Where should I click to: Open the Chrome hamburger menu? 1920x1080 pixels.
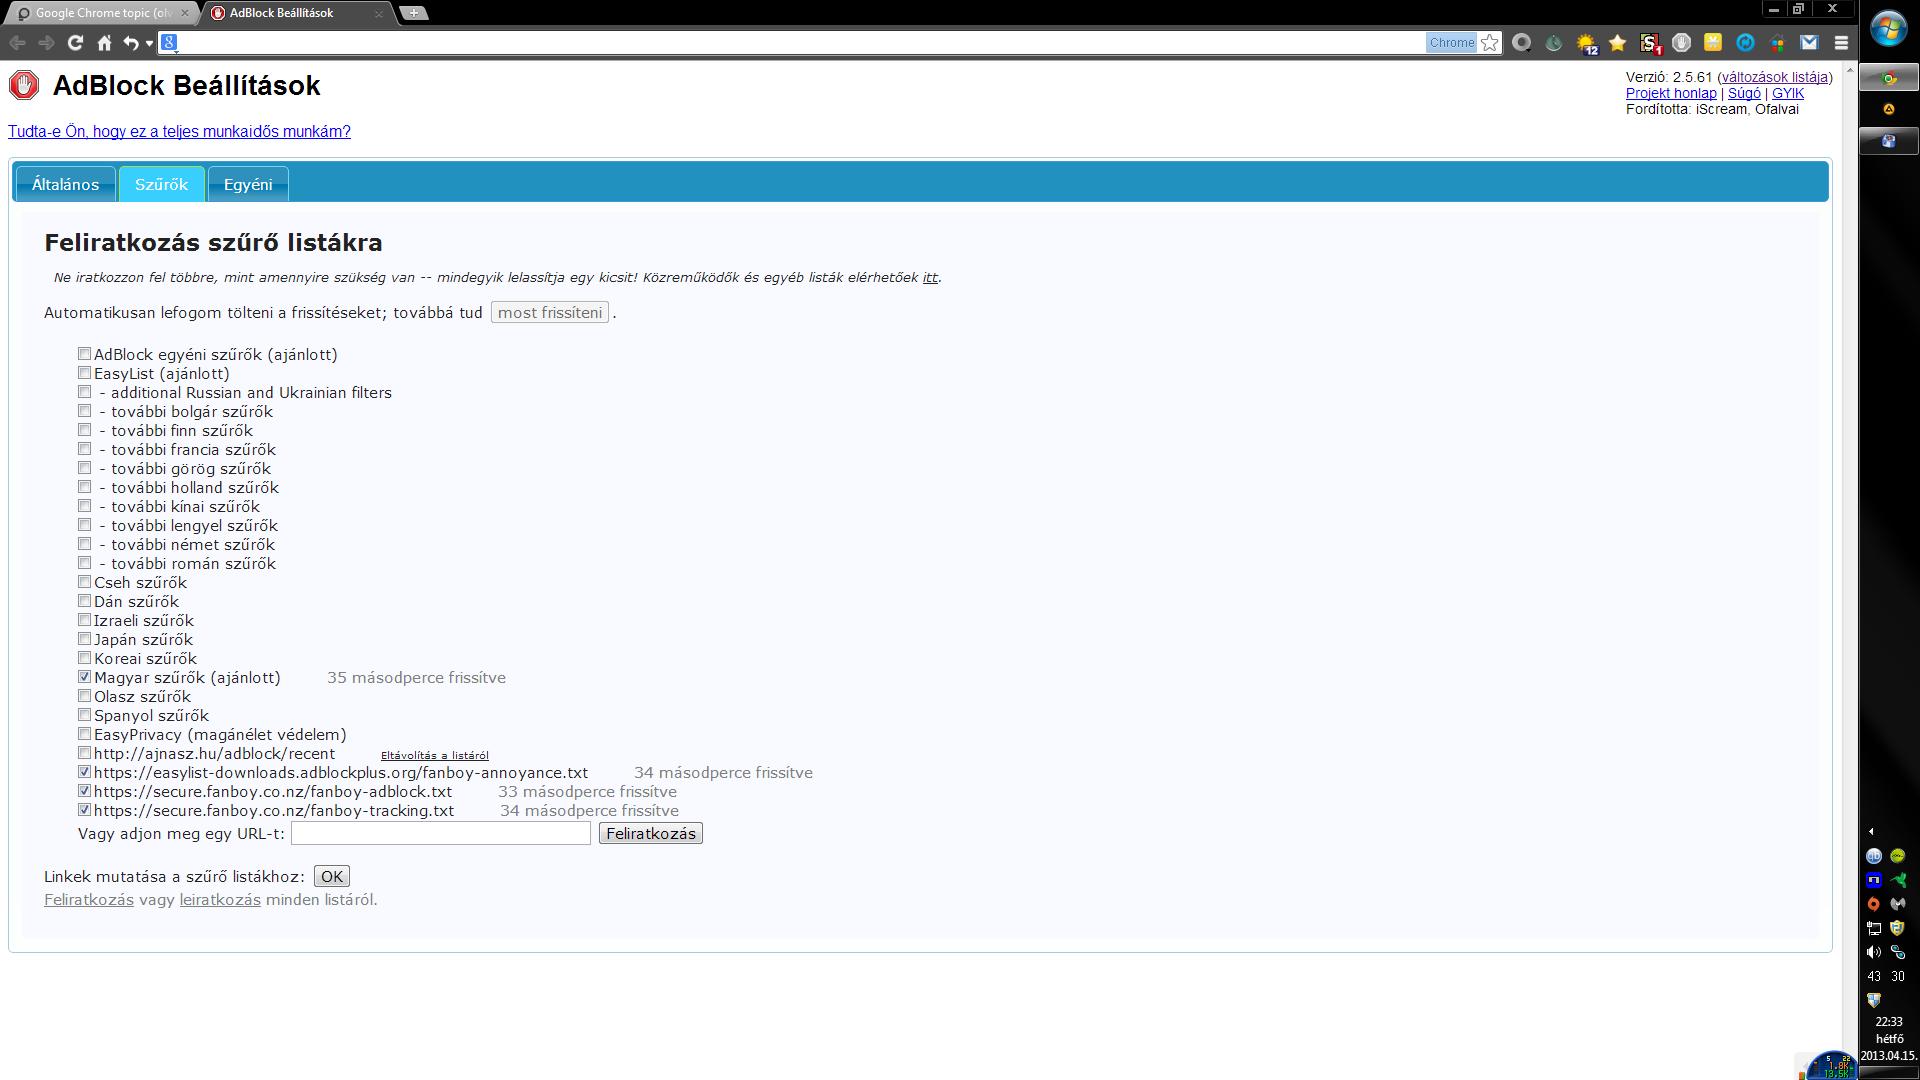(1841, 42)
